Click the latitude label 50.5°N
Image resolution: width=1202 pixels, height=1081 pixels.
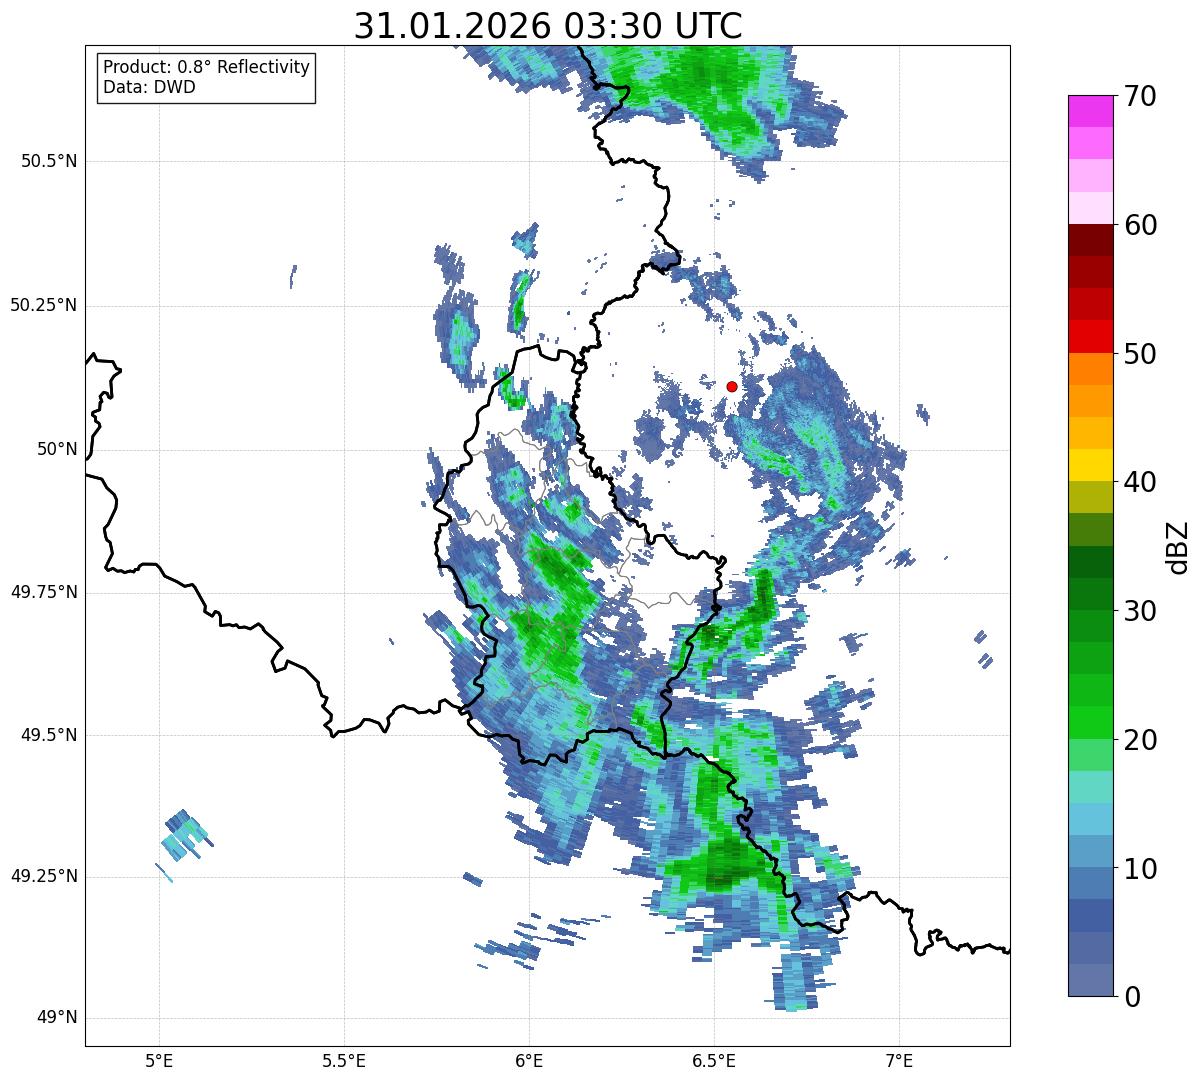coord(49,162)
